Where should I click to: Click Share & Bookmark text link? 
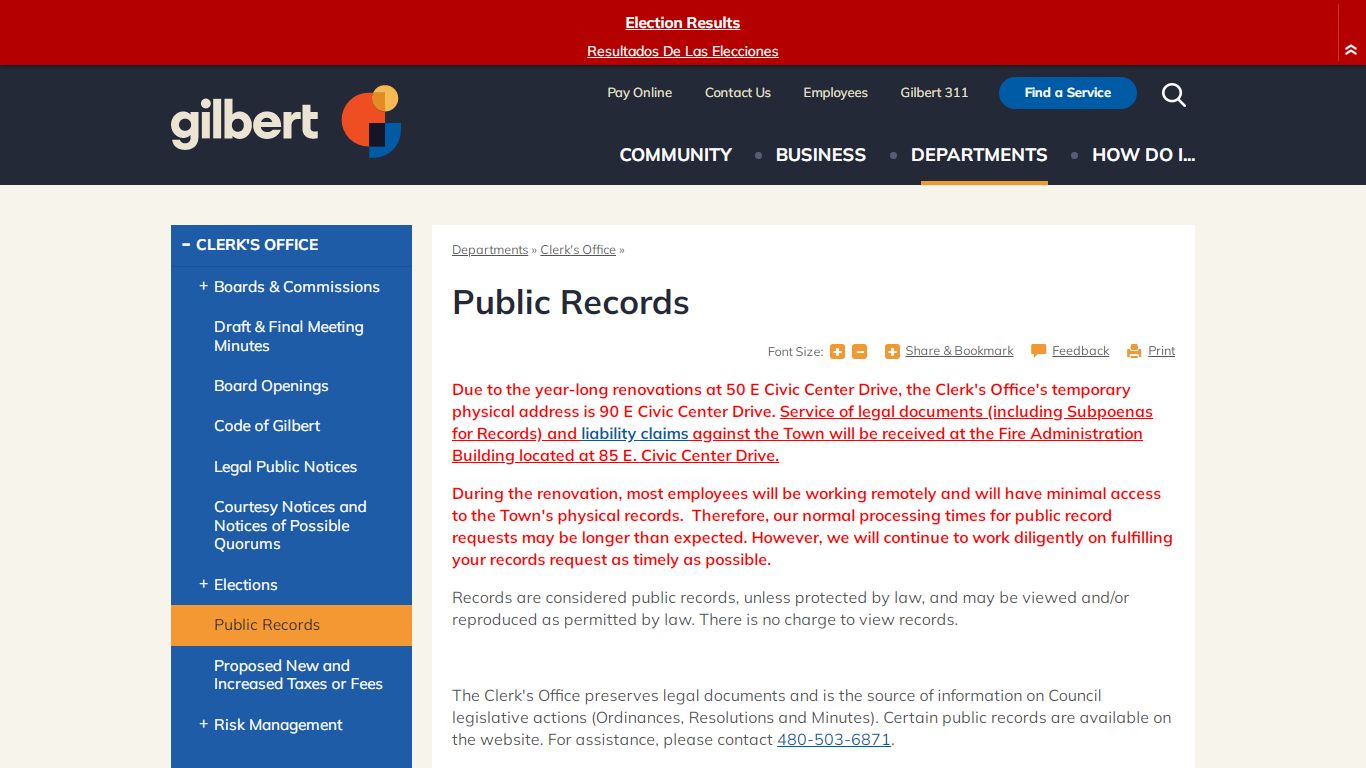959,351
